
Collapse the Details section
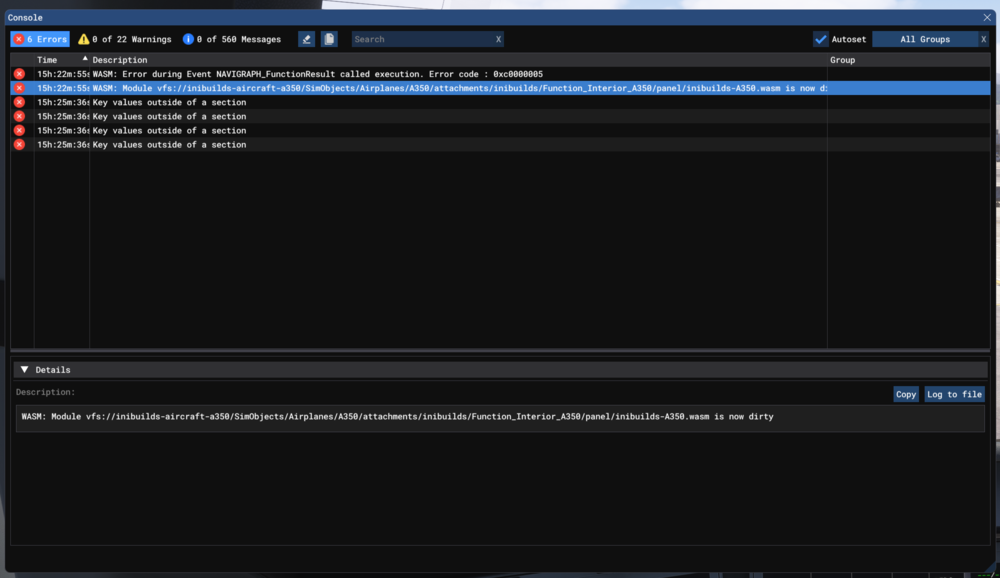tap(25, 370)
